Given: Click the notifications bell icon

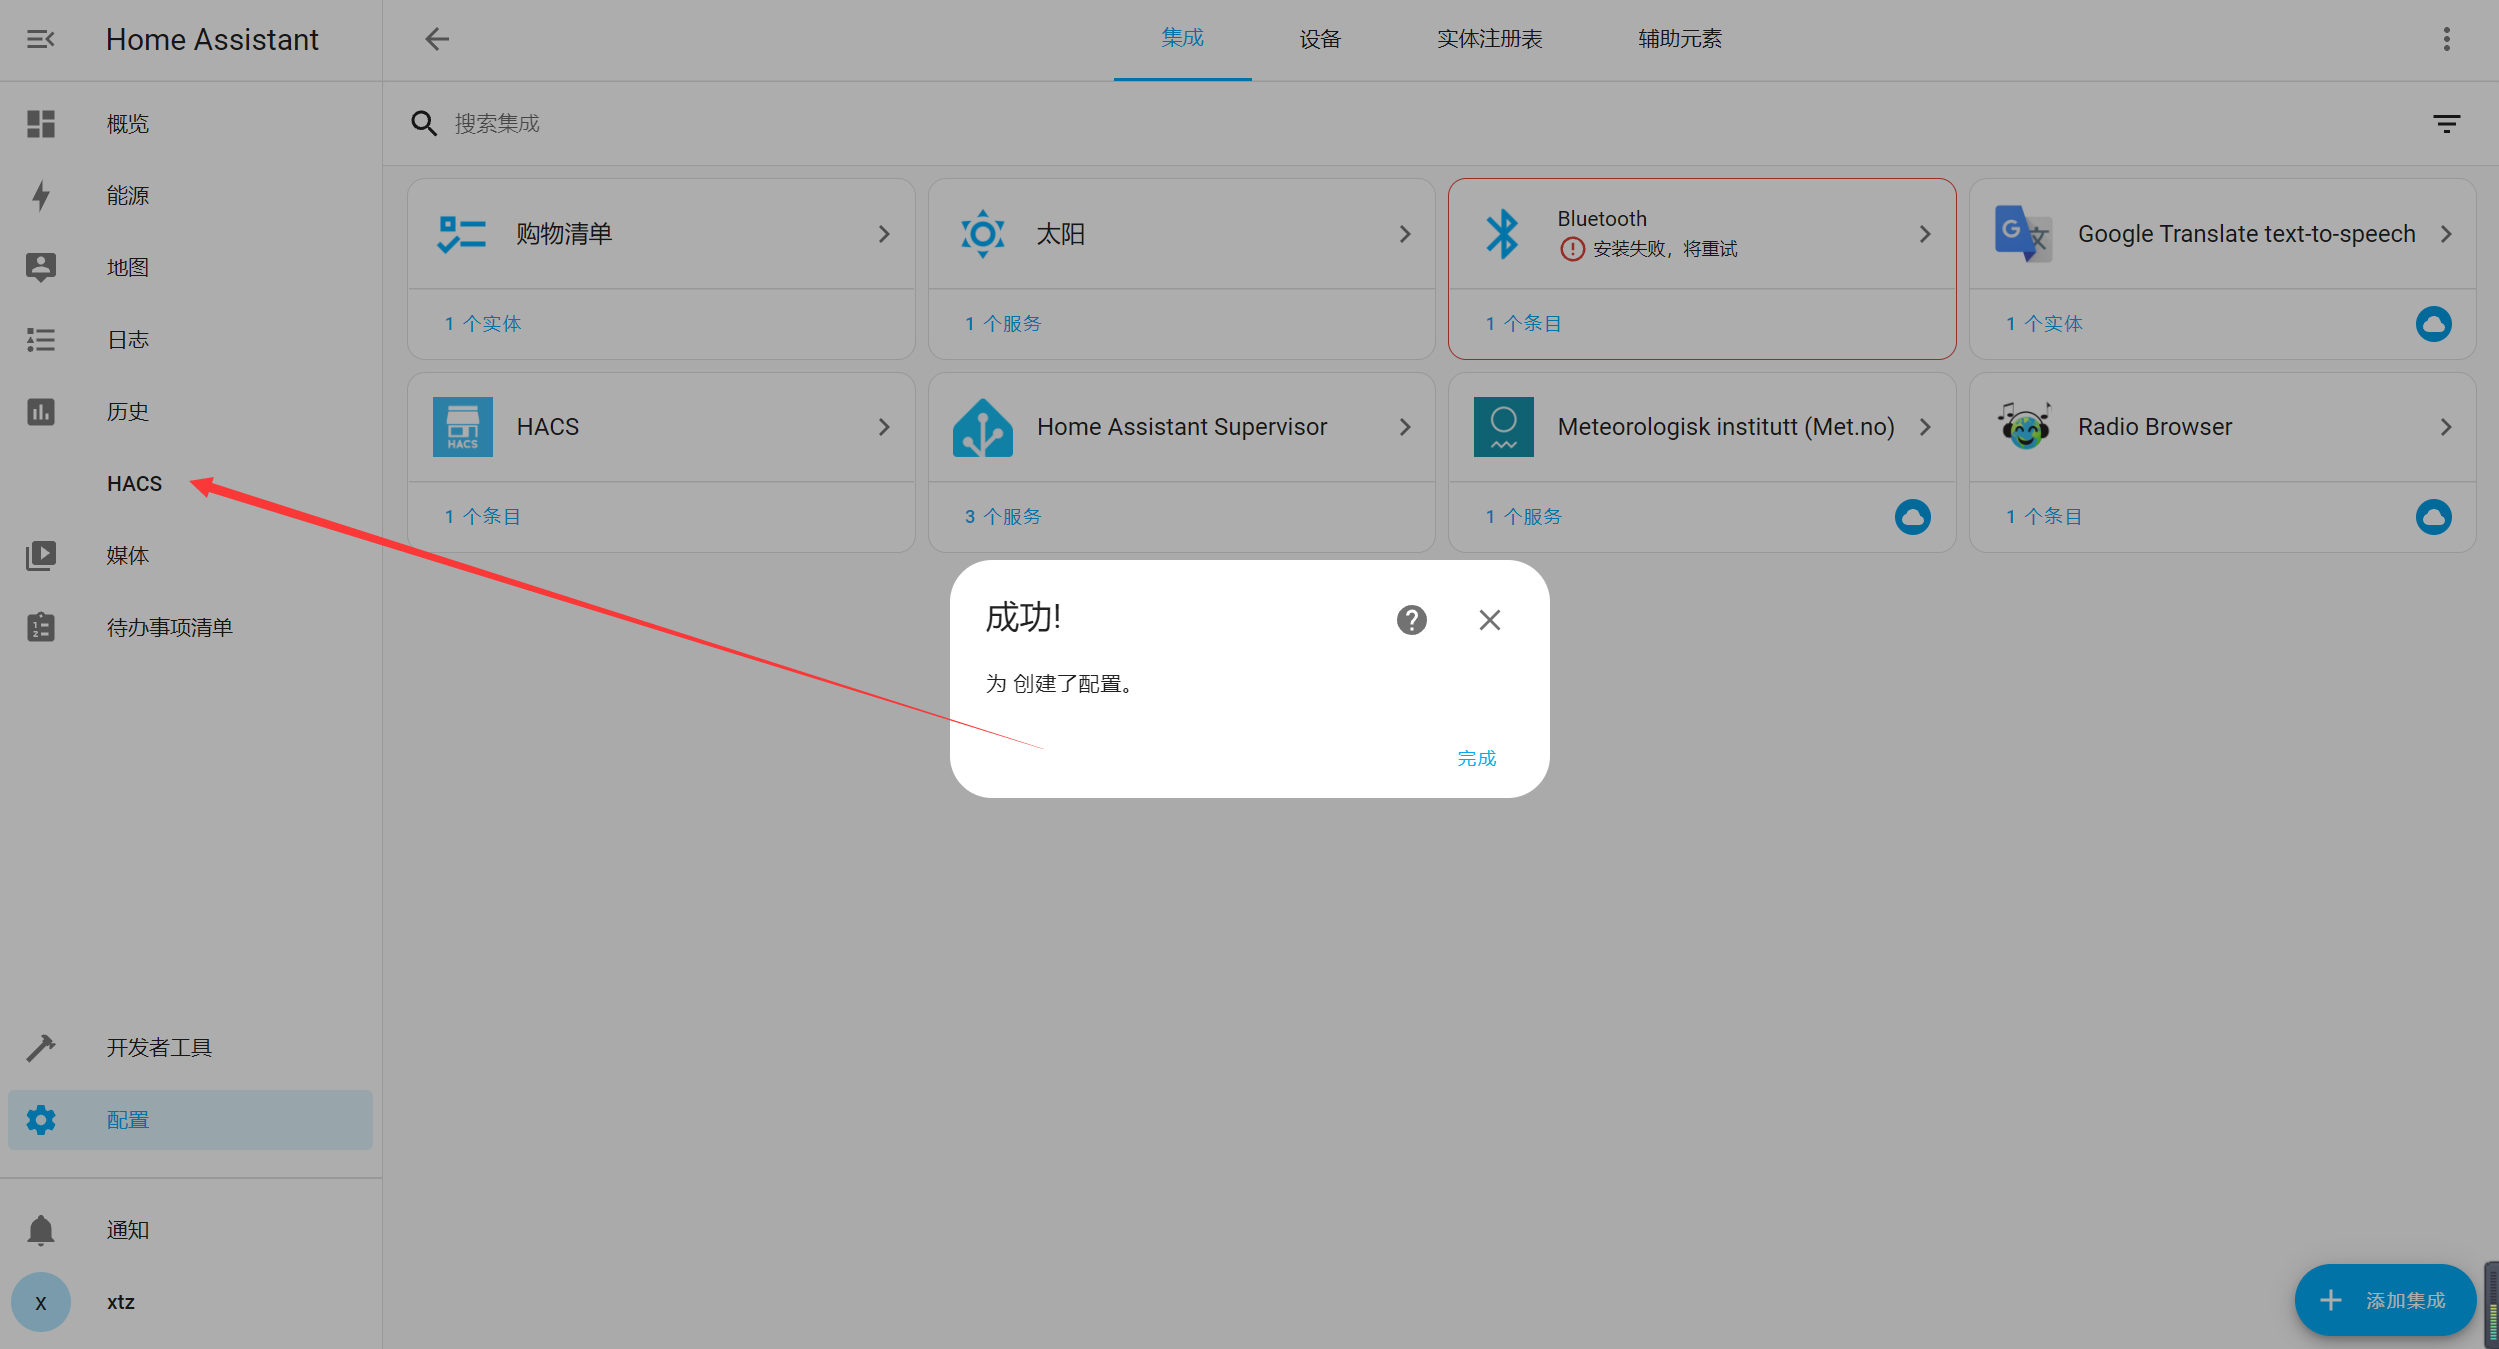Looking at the screenshot, I should point(41,1229).
